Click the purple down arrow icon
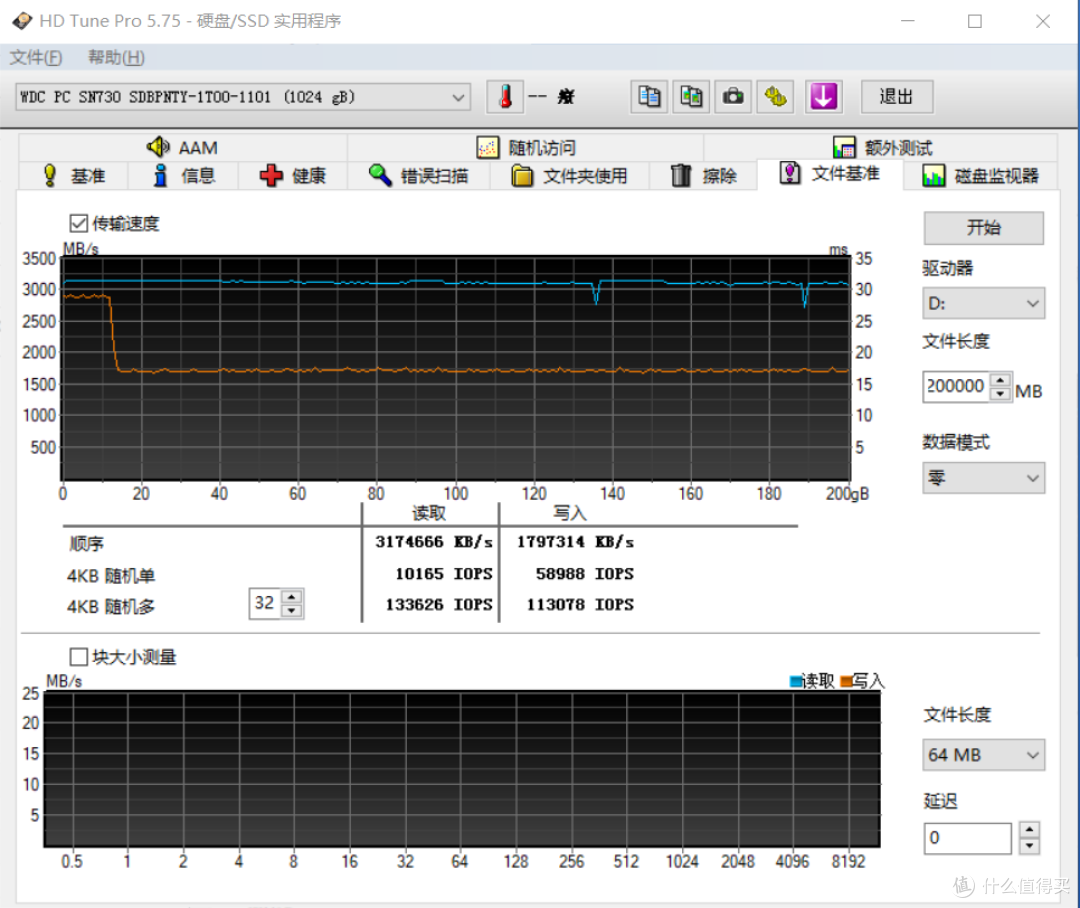This screenshot has height=908, width=1080. pos(822,97)
